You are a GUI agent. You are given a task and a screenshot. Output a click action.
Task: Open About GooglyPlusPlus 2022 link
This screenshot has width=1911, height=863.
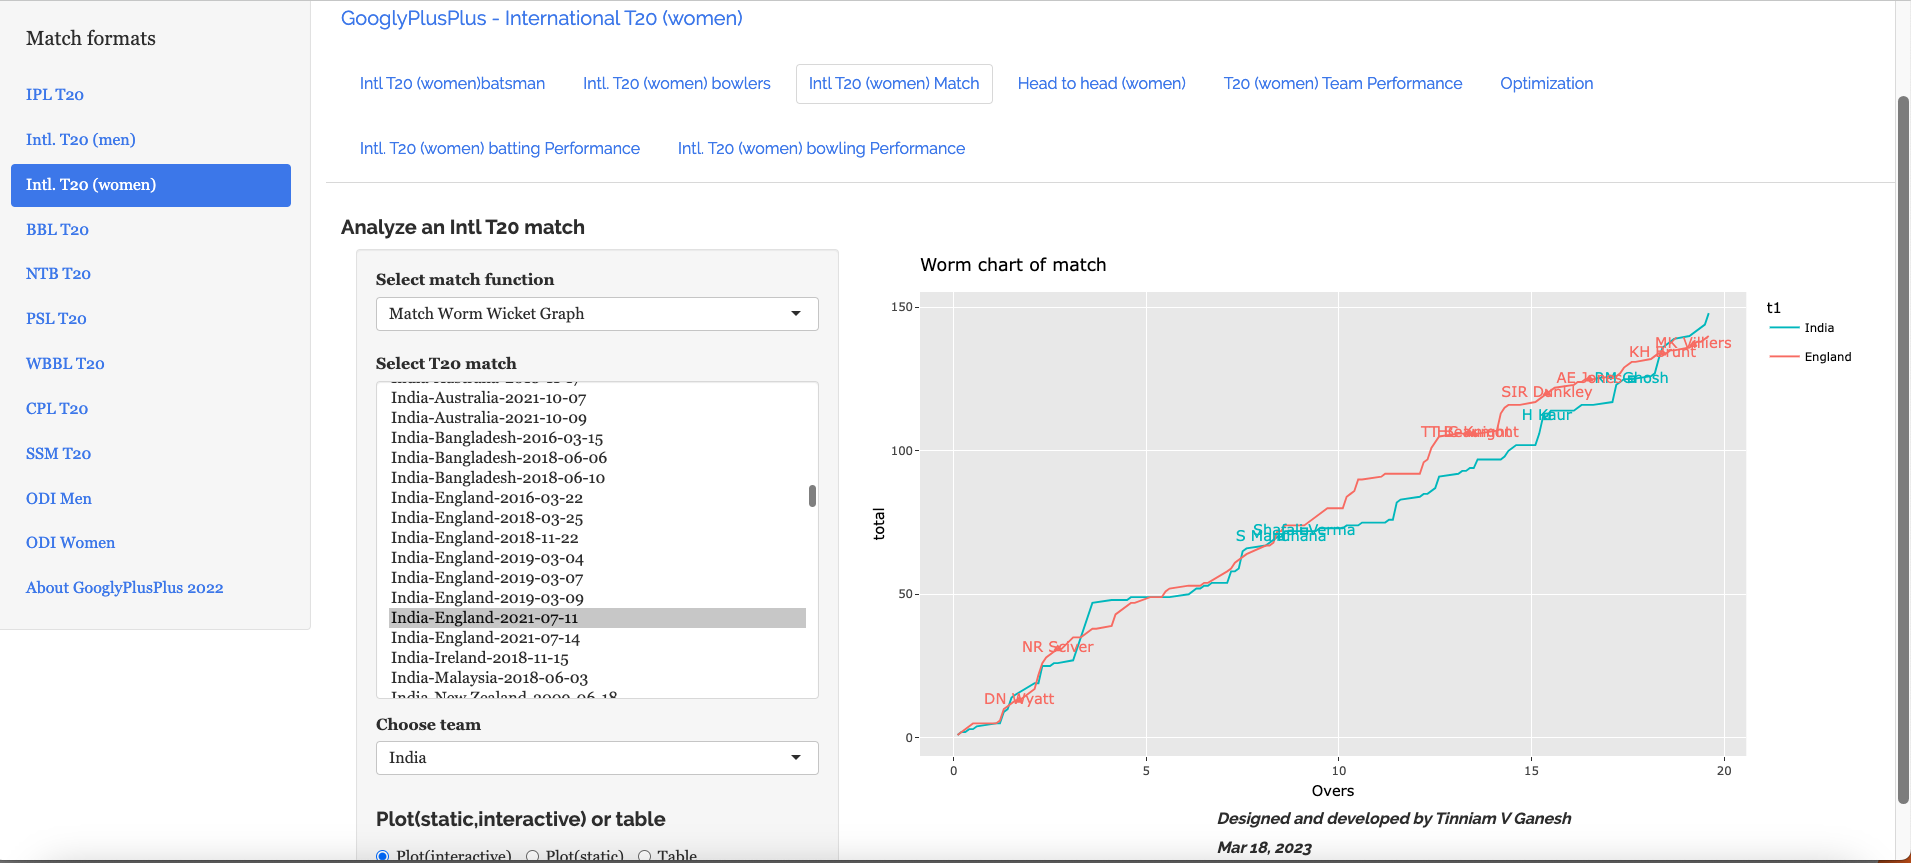pyautogui.click(x=124, y=588)
